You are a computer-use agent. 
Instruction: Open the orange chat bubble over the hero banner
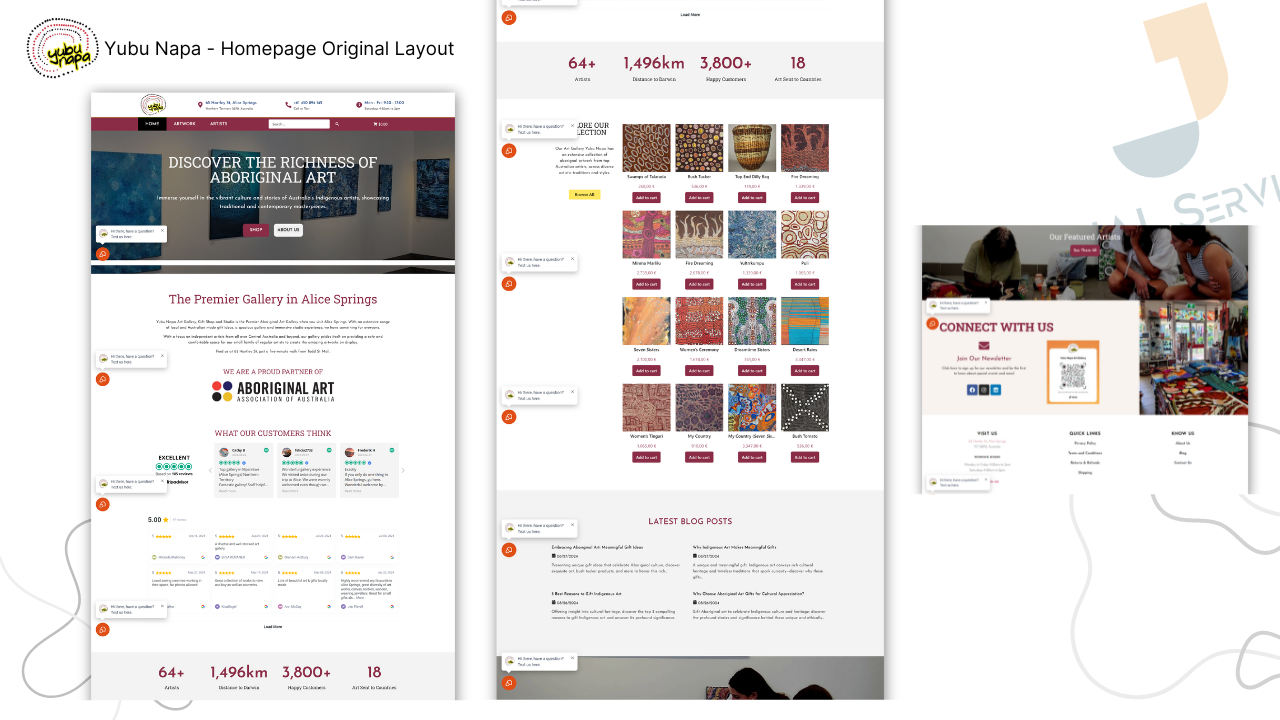point(102,254)
